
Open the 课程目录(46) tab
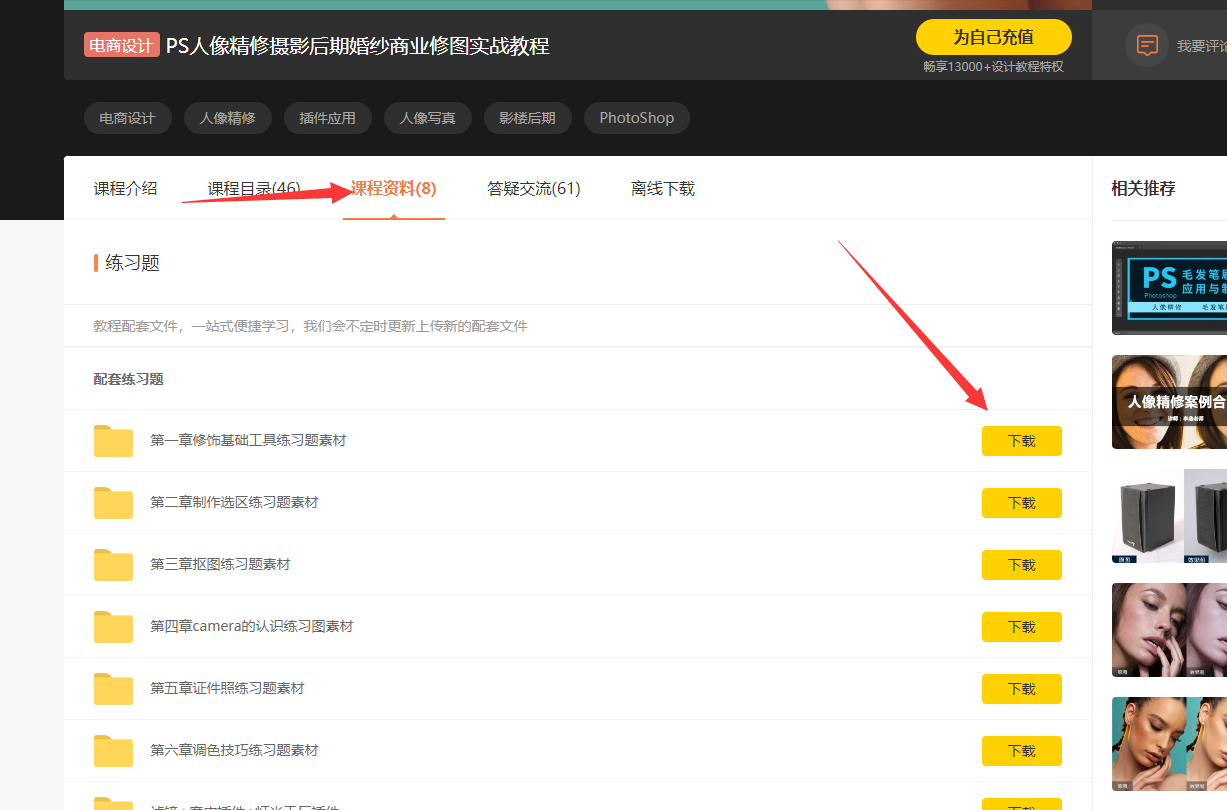click(x=254, y=188)
